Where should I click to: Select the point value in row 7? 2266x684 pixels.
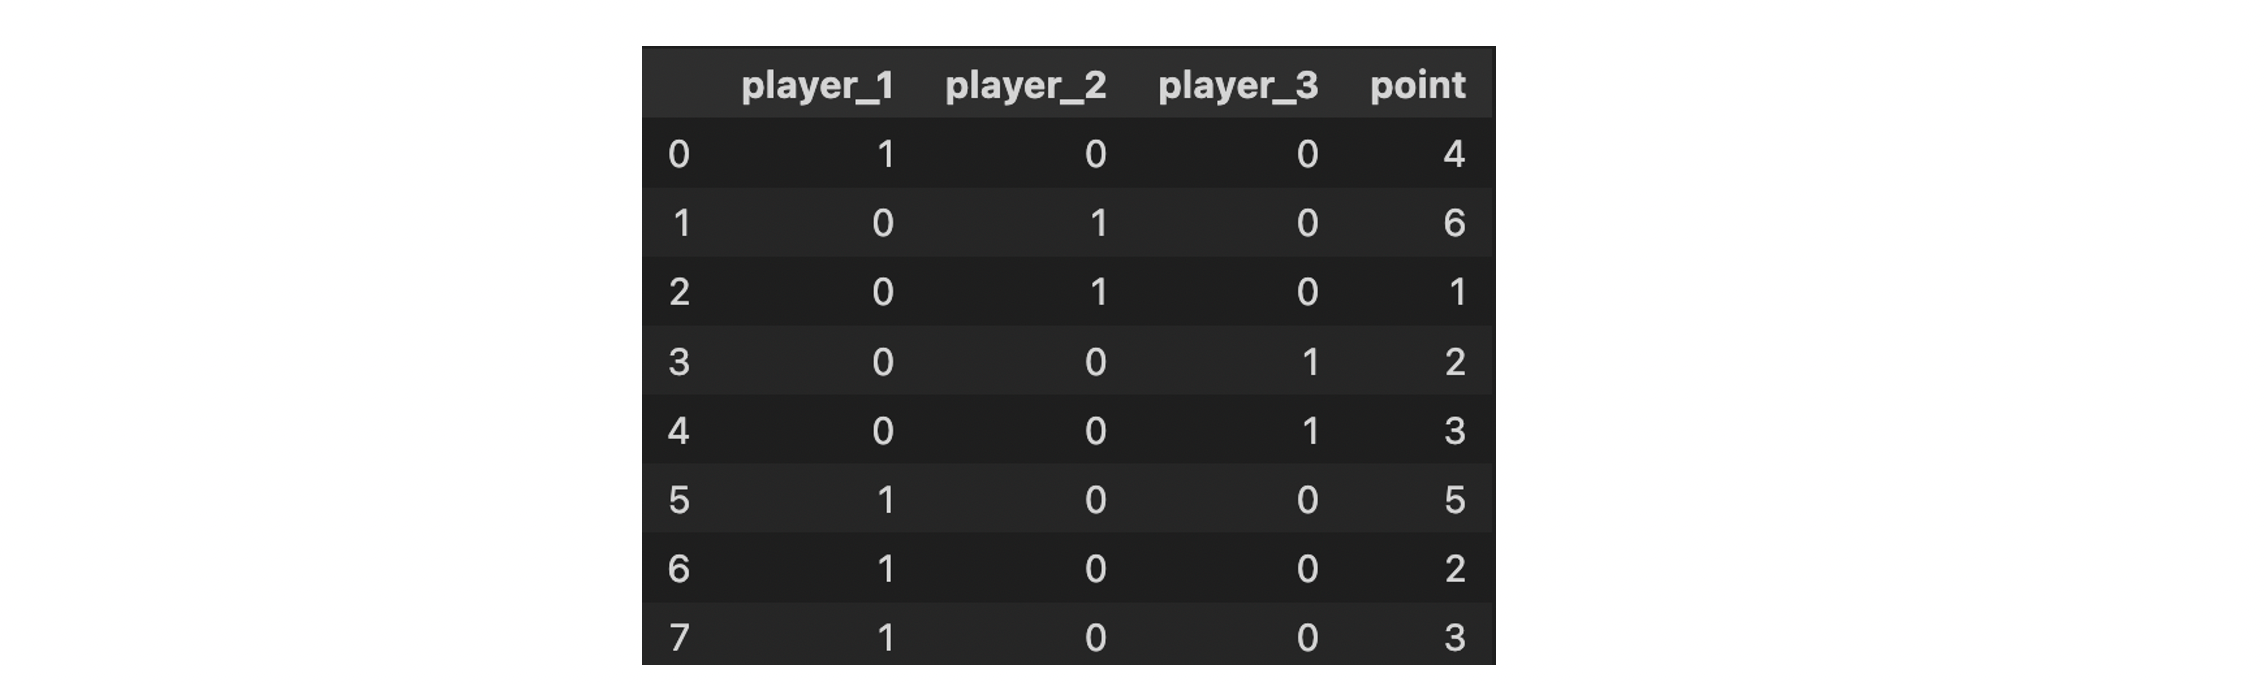(1455, 637)
